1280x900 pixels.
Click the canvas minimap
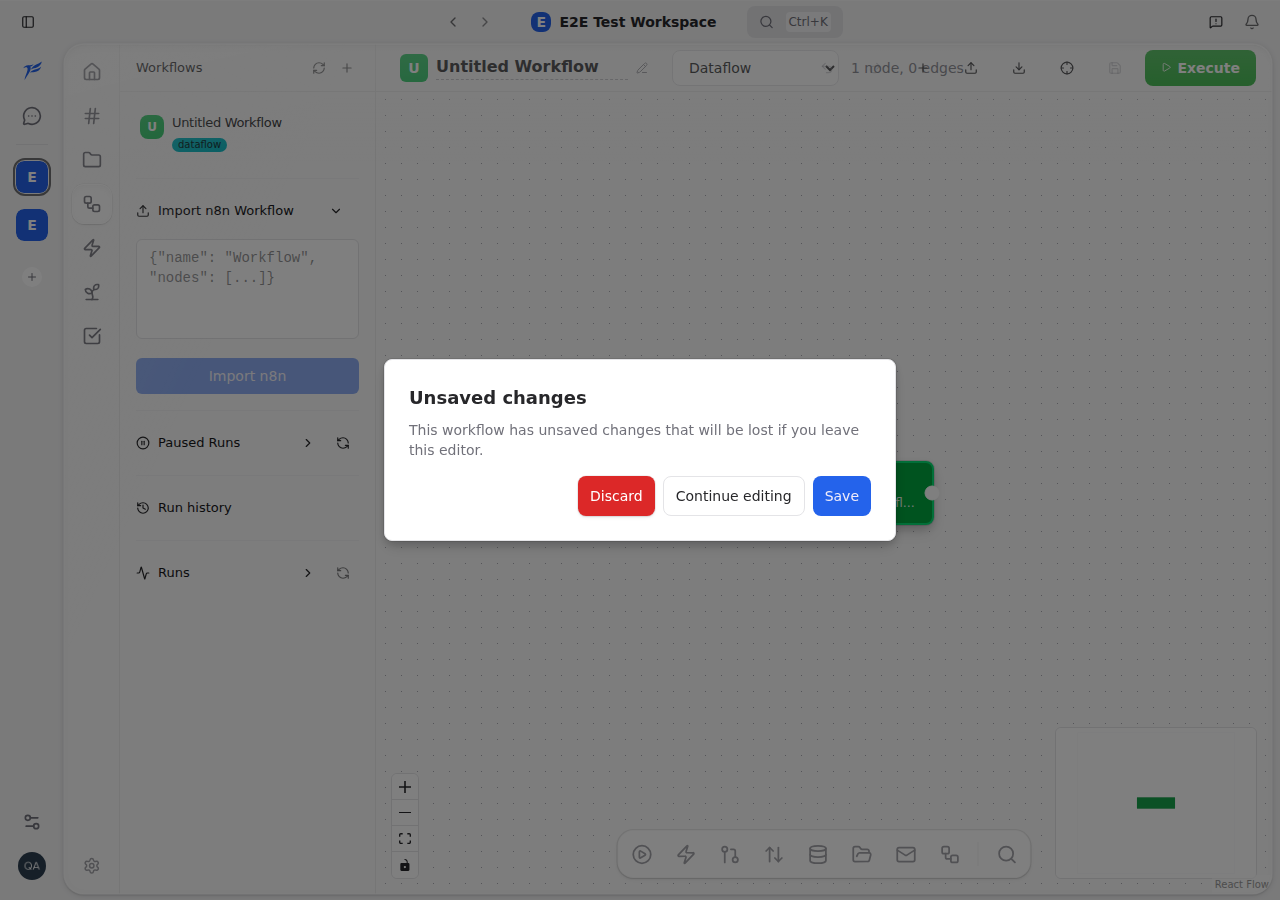tap(1156, 803)
